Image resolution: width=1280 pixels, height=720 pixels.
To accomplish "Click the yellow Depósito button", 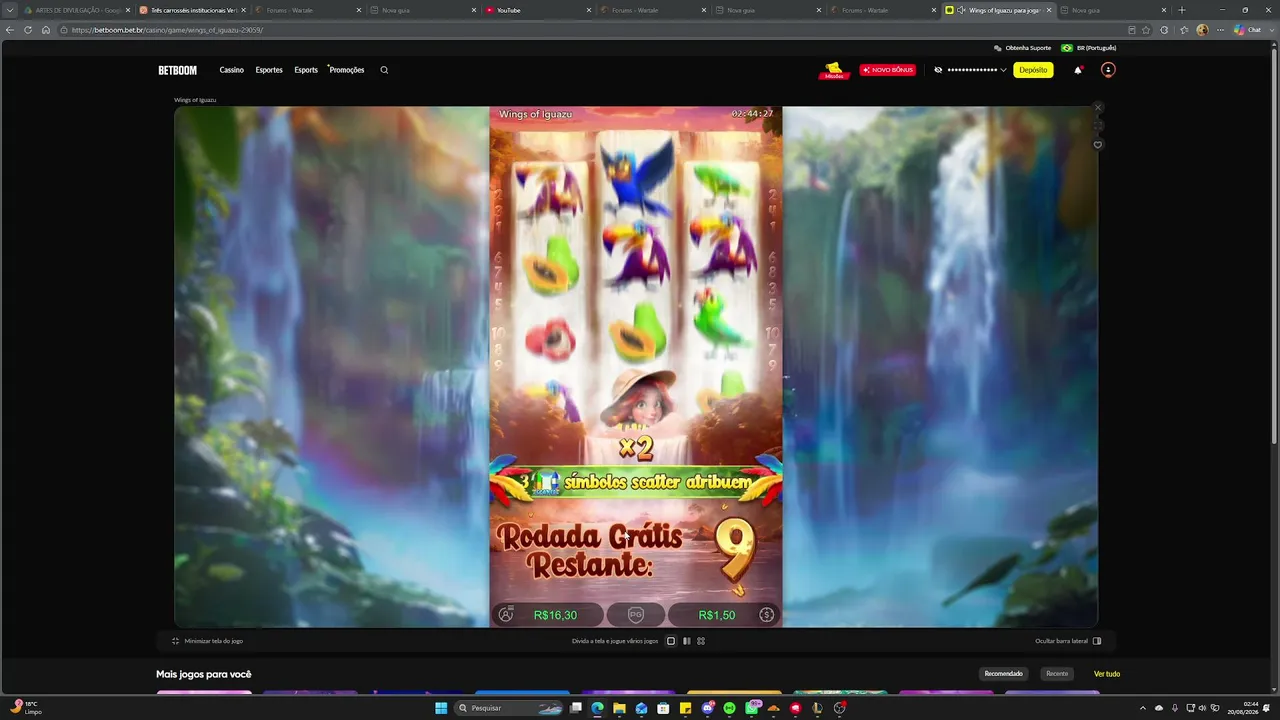I will 1033,70.
